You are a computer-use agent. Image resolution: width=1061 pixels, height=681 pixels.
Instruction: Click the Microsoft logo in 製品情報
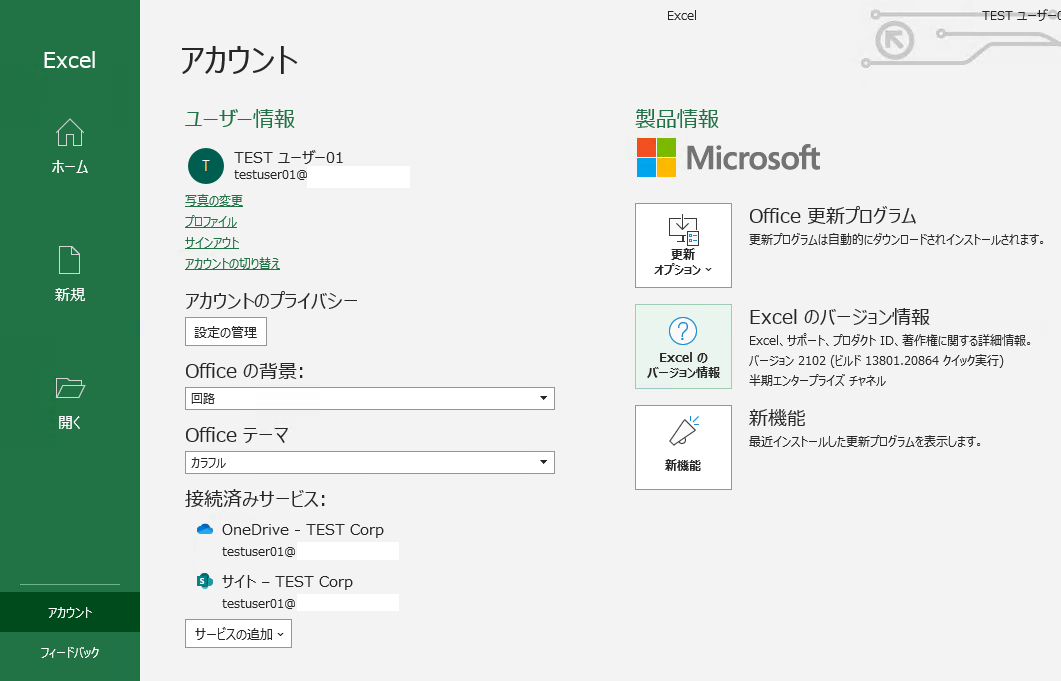coord(728,158)
